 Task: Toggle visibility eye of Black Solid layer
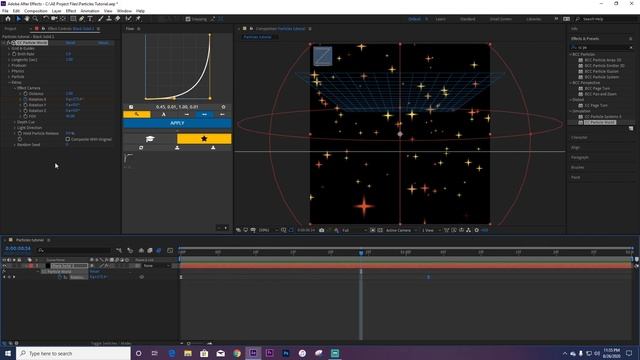click(x=4, y=266)
